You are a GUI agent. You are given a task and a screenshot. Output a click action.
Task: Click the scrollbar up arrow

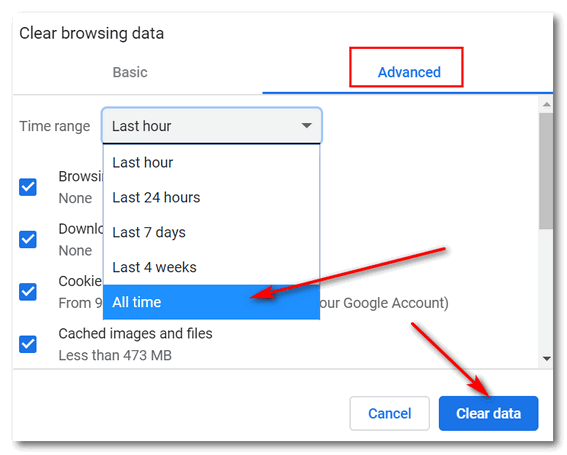[x=546, y=105]
